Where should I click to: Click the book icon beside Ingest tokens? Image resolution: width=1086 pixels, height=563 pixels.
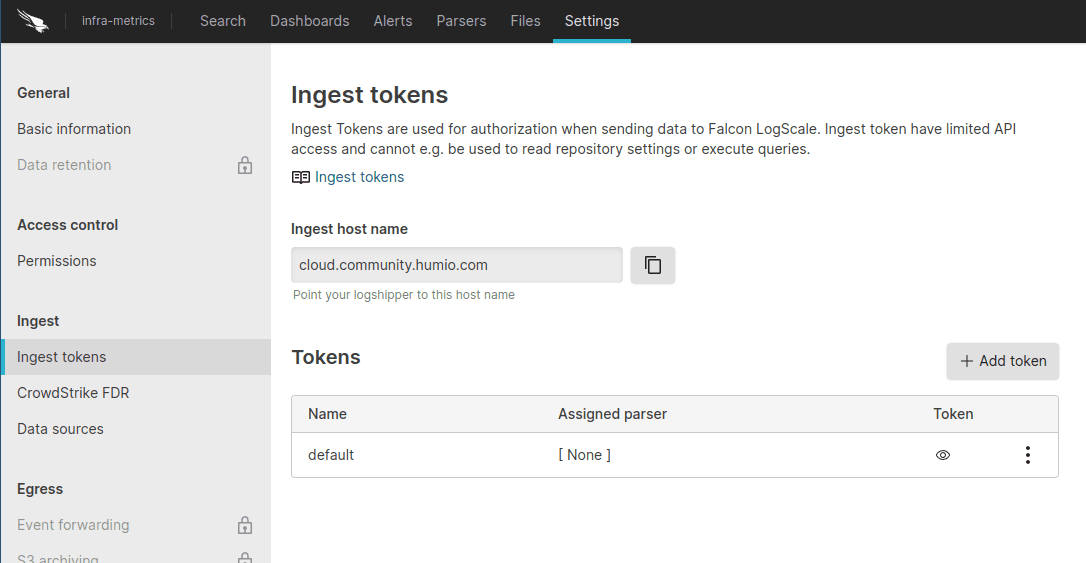coord(300,177)
